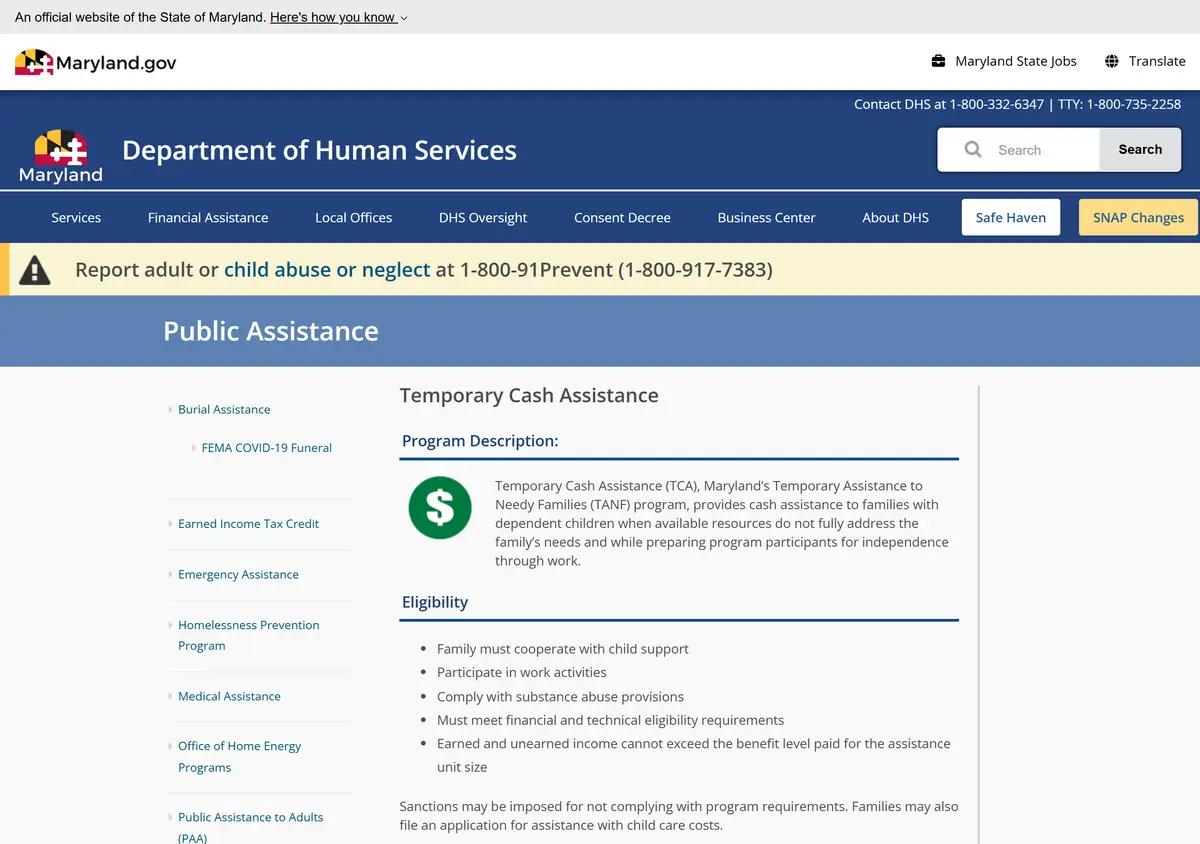This screenshot has height=844, width=1200.
Task: Expand the 'Here's how you know' disclosure
Action: click(x=338, y=17)
